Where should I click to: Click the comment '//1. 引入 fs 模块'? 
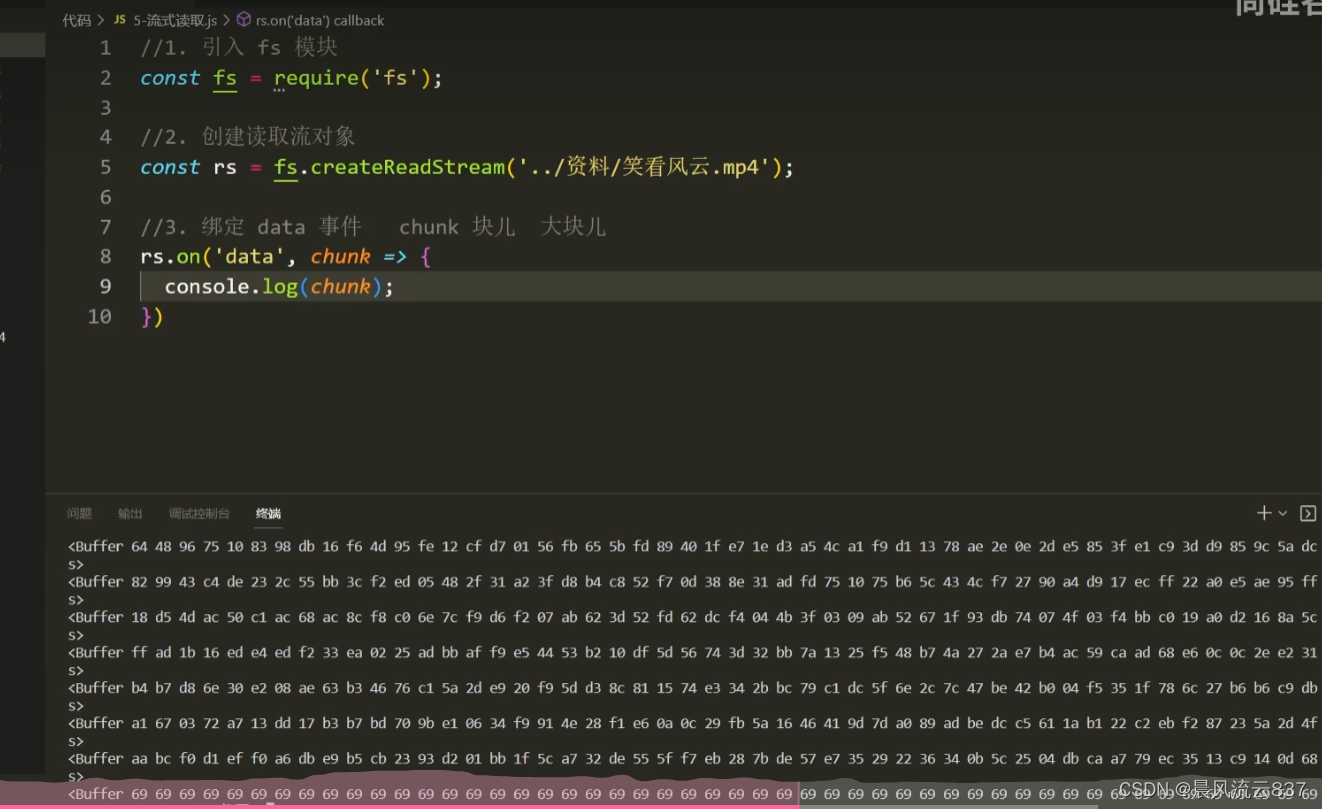[x=239, y=47]
